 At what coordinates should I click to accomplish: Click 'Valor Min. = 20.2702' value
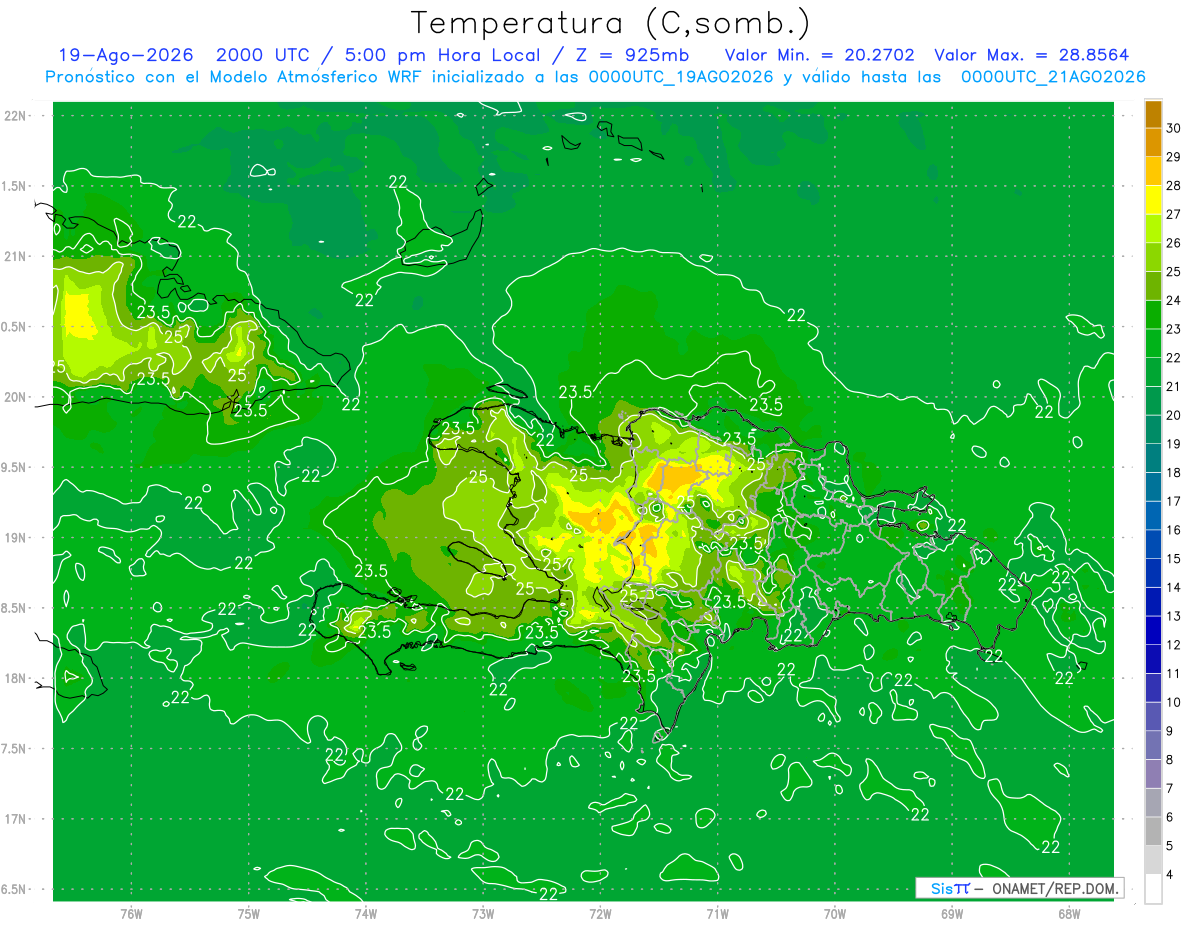(819, 55)
